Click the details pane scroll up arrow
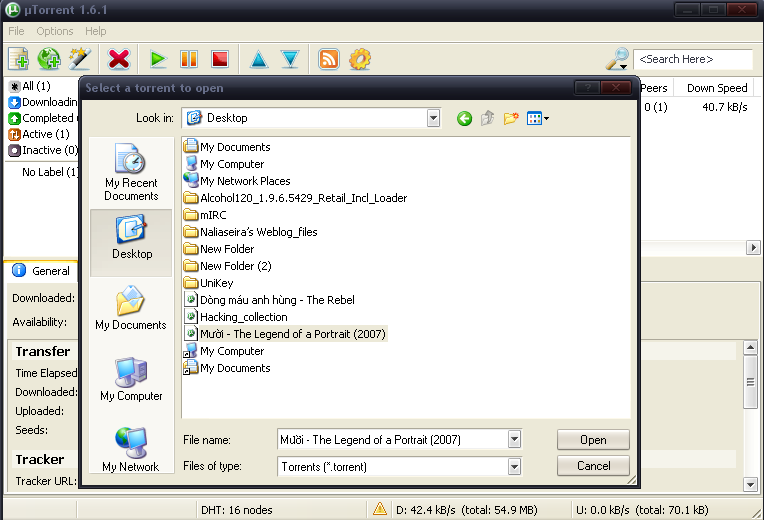 click(x=750, y=347)
